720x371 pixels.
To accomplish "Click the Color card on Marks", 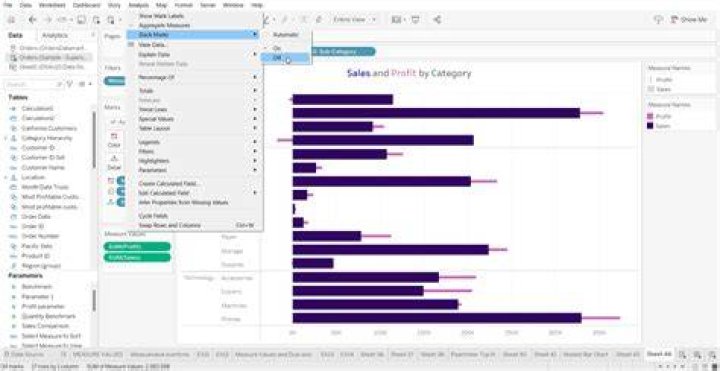I will pyautogui.click(x=114, y=141).
